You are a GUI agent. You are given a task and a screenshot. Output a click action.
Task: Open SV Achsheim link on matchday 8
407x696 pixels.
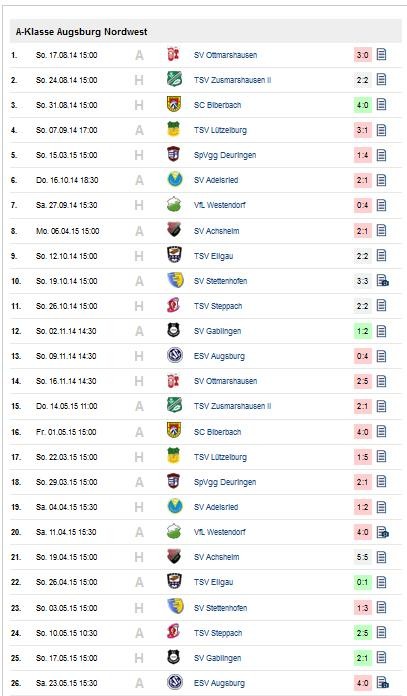point(217,231)
